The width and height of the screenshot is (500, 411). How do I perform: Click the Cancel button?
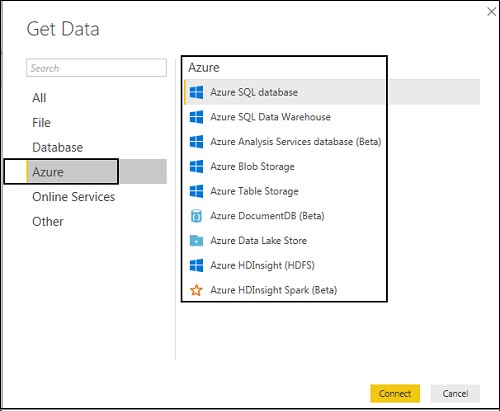tap(455, 394)
